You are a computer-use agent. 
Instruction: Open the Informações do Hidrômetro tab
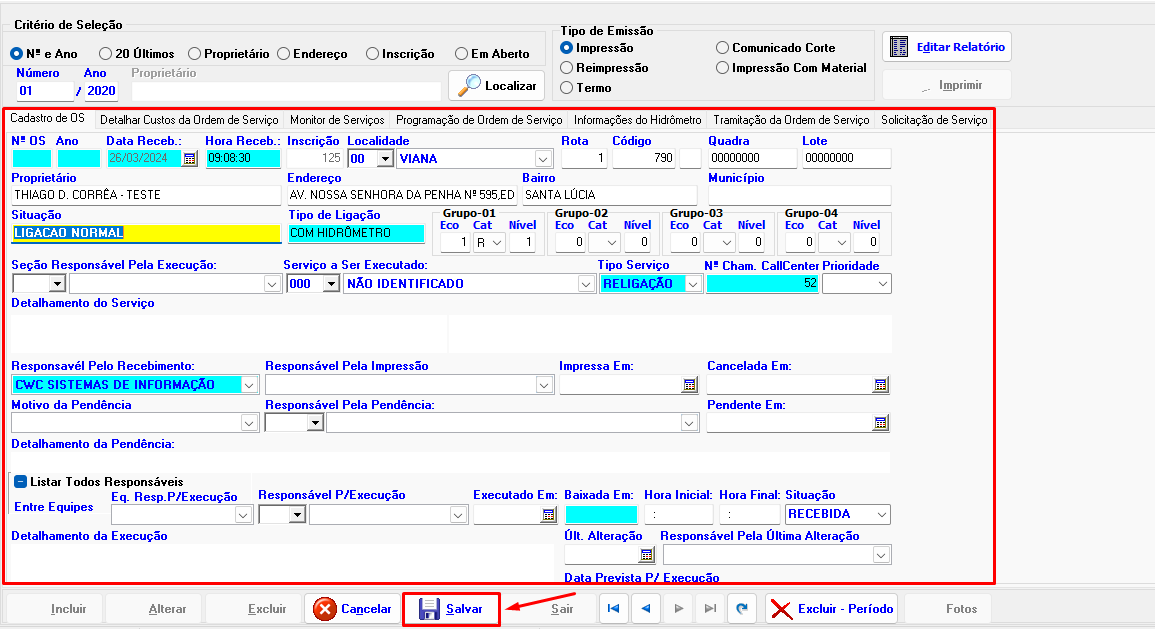pyautogui.click(x=637, y=120)
